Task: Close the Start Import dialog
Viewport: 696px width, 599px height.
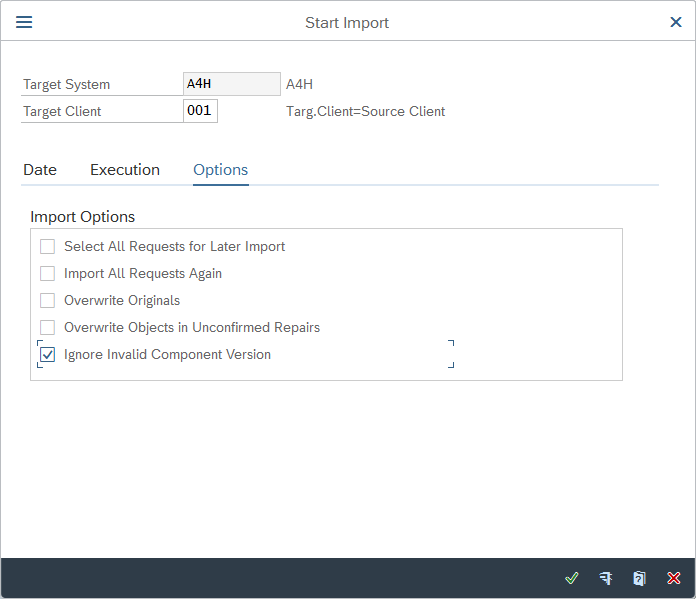Action: 676,22
